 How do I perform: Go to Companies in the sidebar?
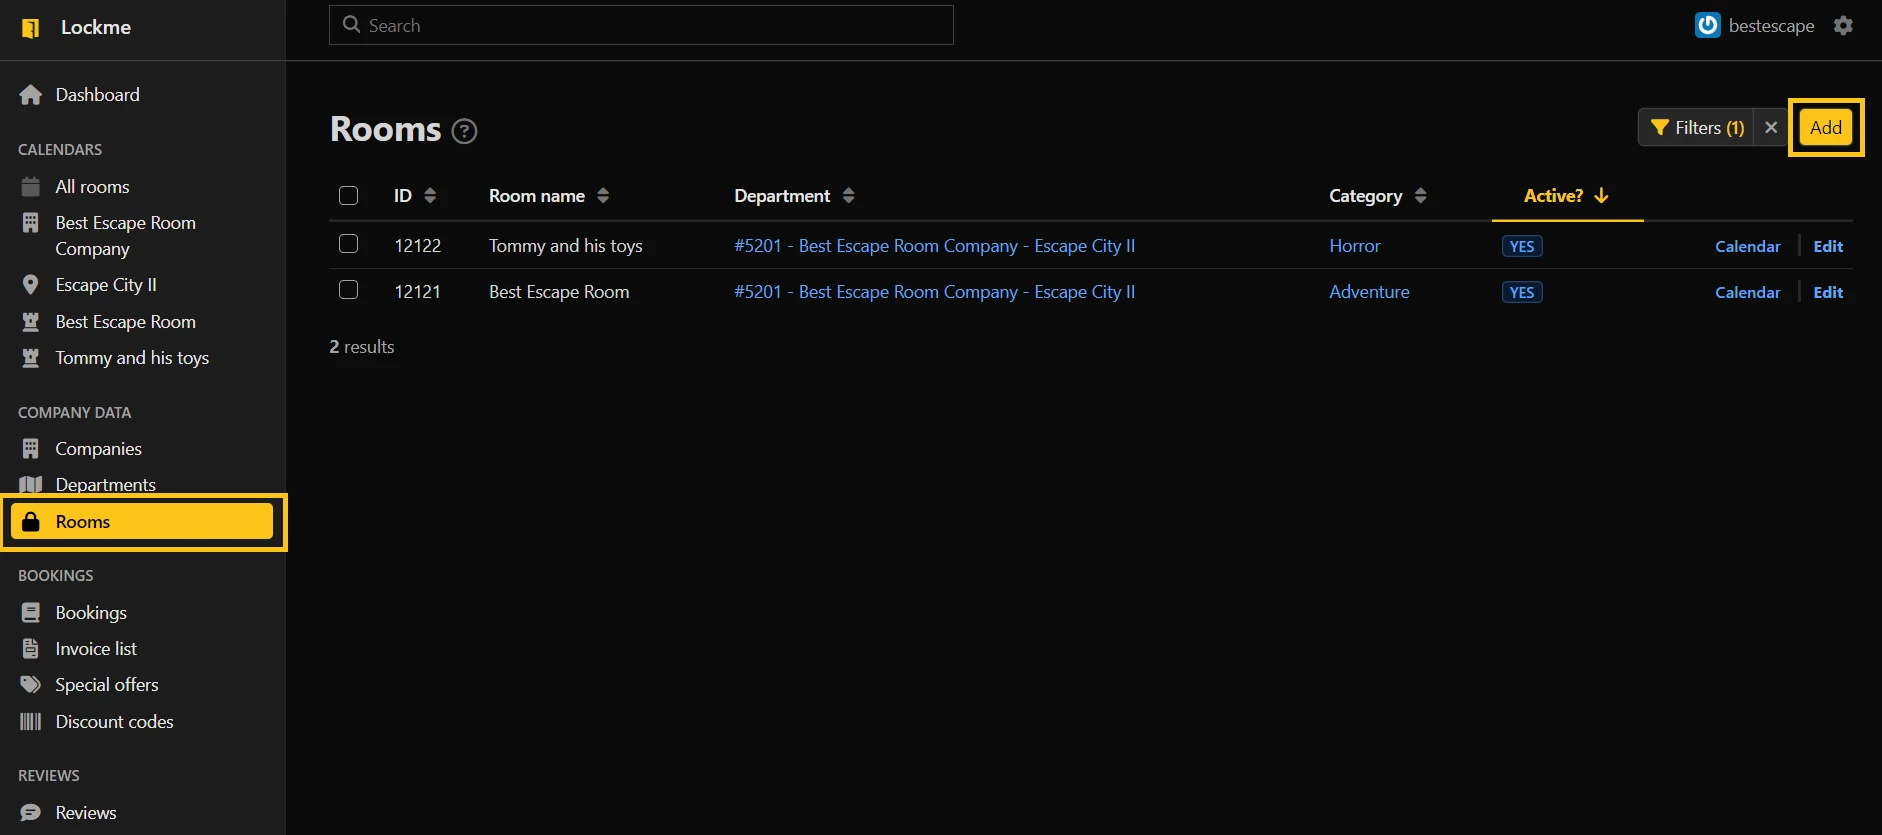click(98, 449)
